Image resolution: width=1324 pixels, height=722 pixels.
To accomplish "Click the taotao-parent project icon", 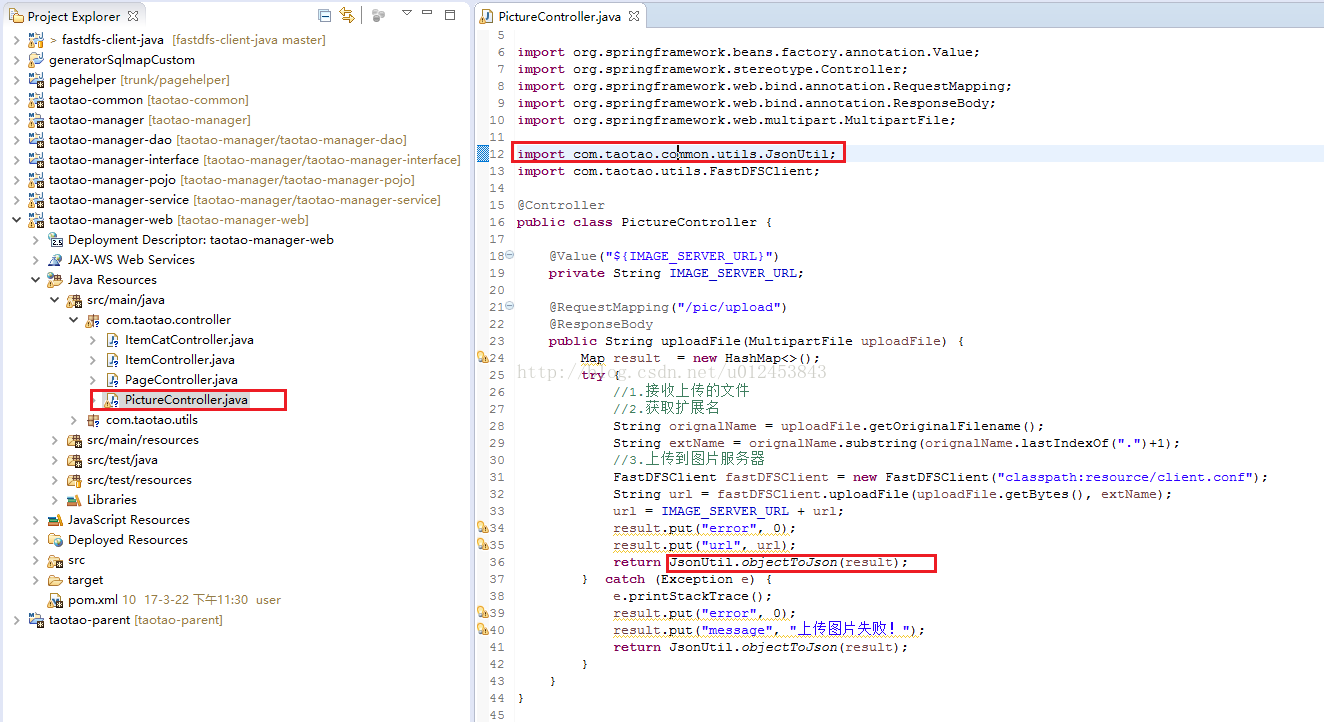I will (36, 620).
